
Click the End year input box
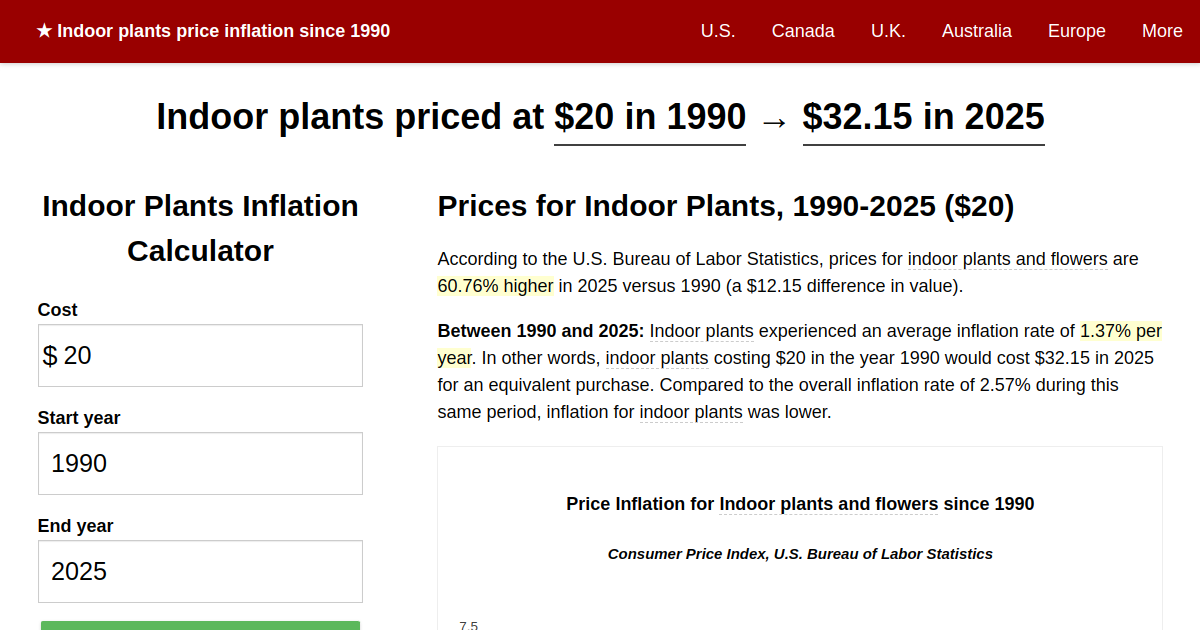click(200, 571)
